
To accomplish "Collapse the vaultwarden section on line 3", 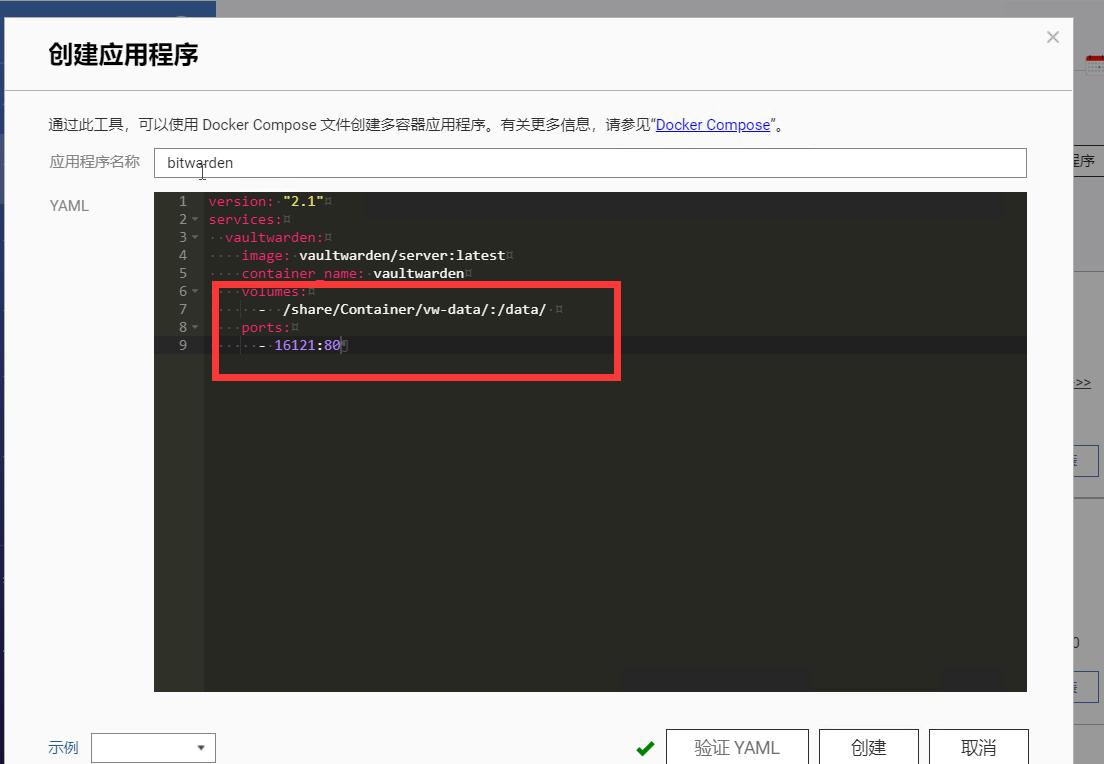I will 193,237.
